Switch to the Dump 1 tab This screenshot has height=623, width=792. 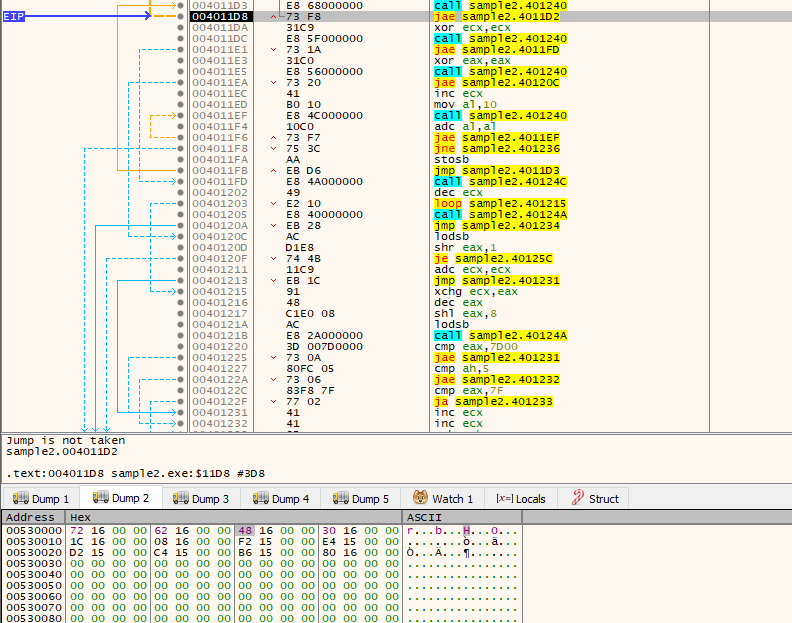[41, 499]
